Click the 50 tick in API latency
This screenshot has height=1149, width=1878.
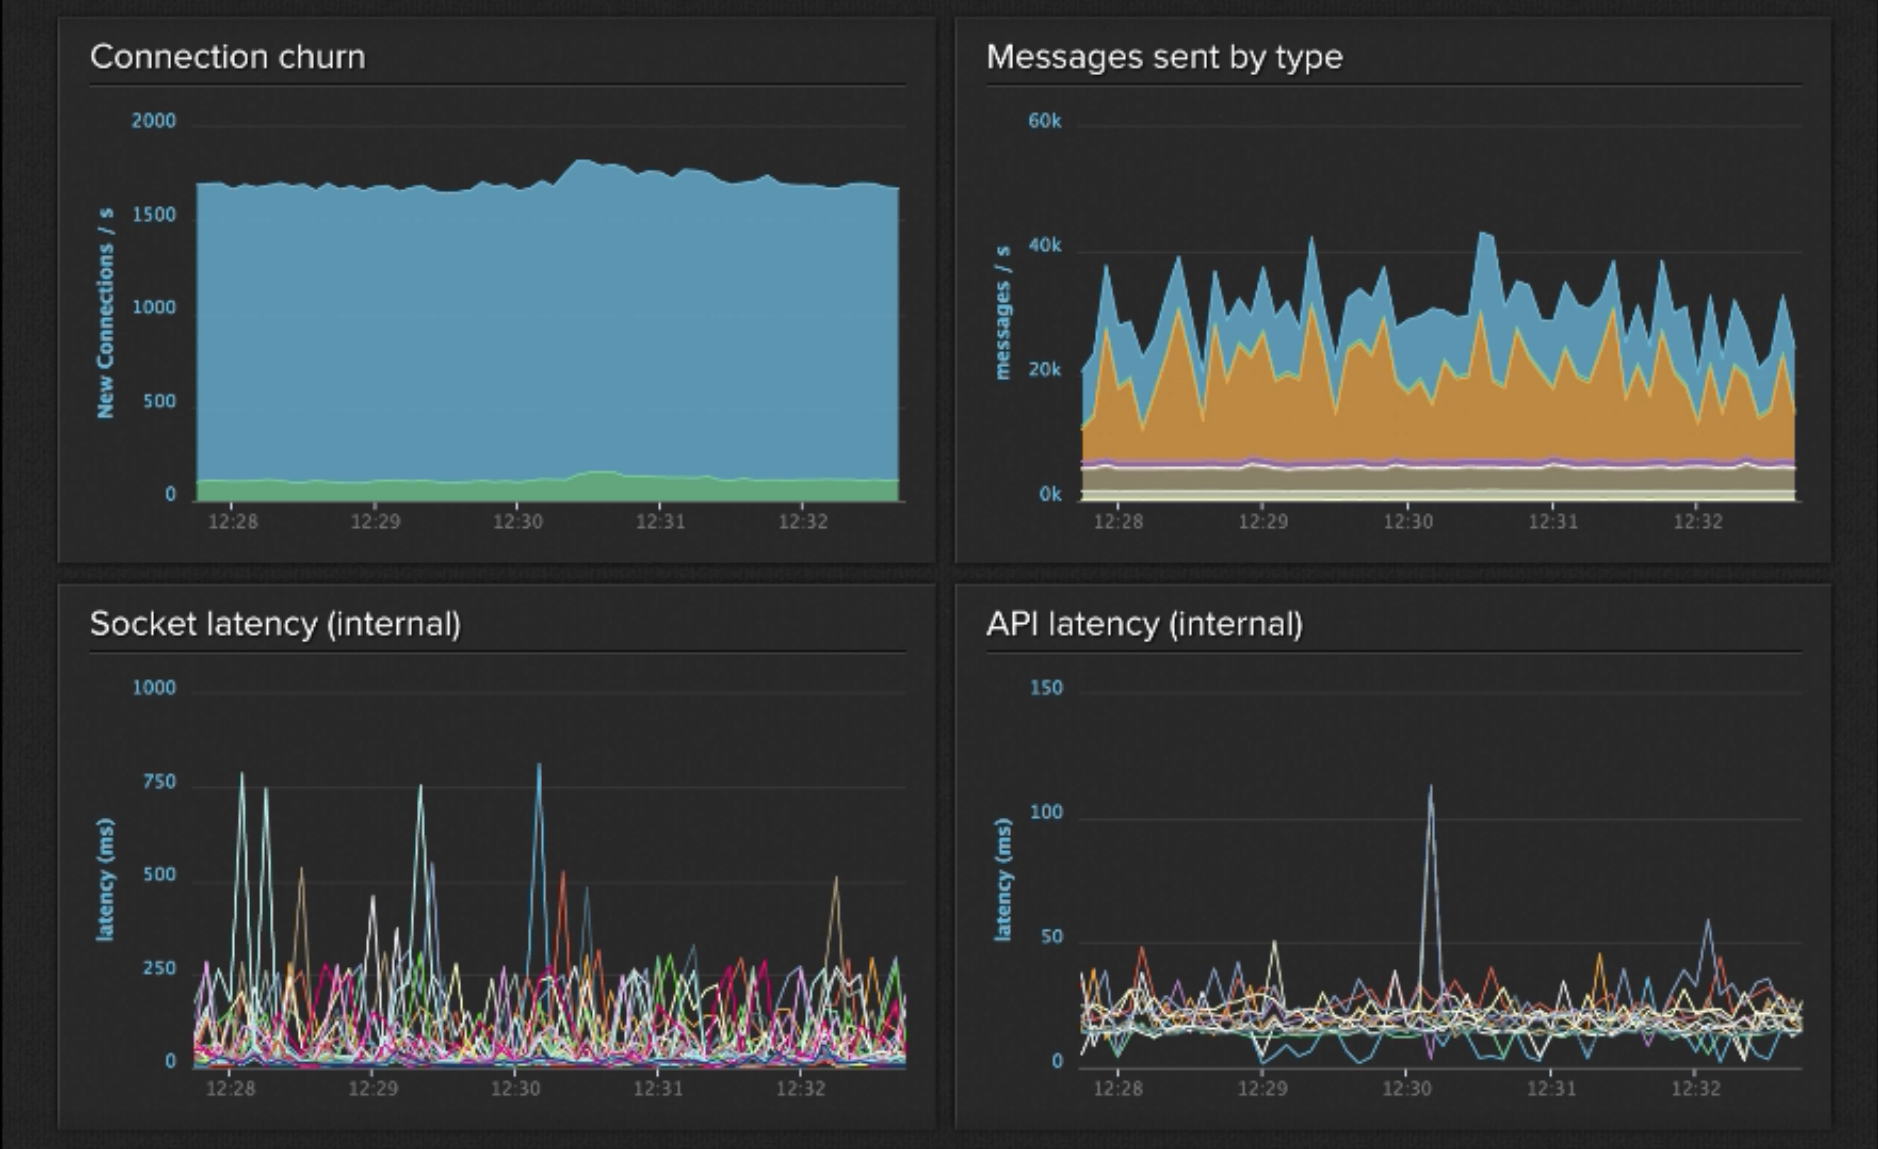point(1051,938)
